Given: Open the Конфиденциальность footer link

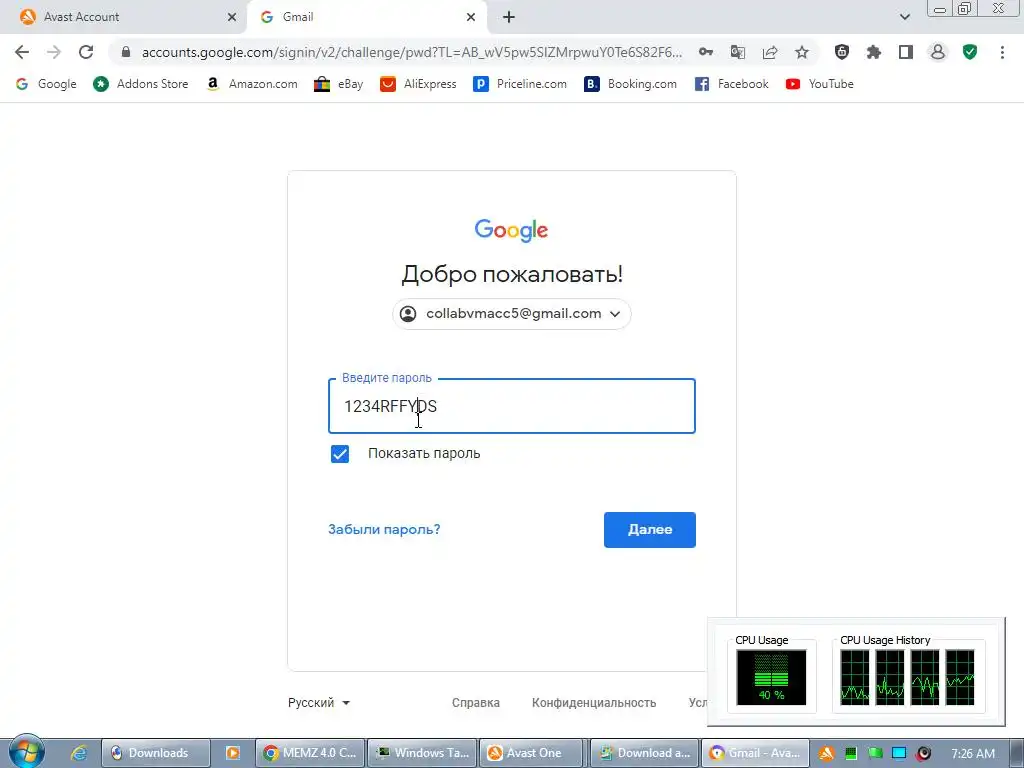Looking at the screenshot, I should [x=594, y=703].
